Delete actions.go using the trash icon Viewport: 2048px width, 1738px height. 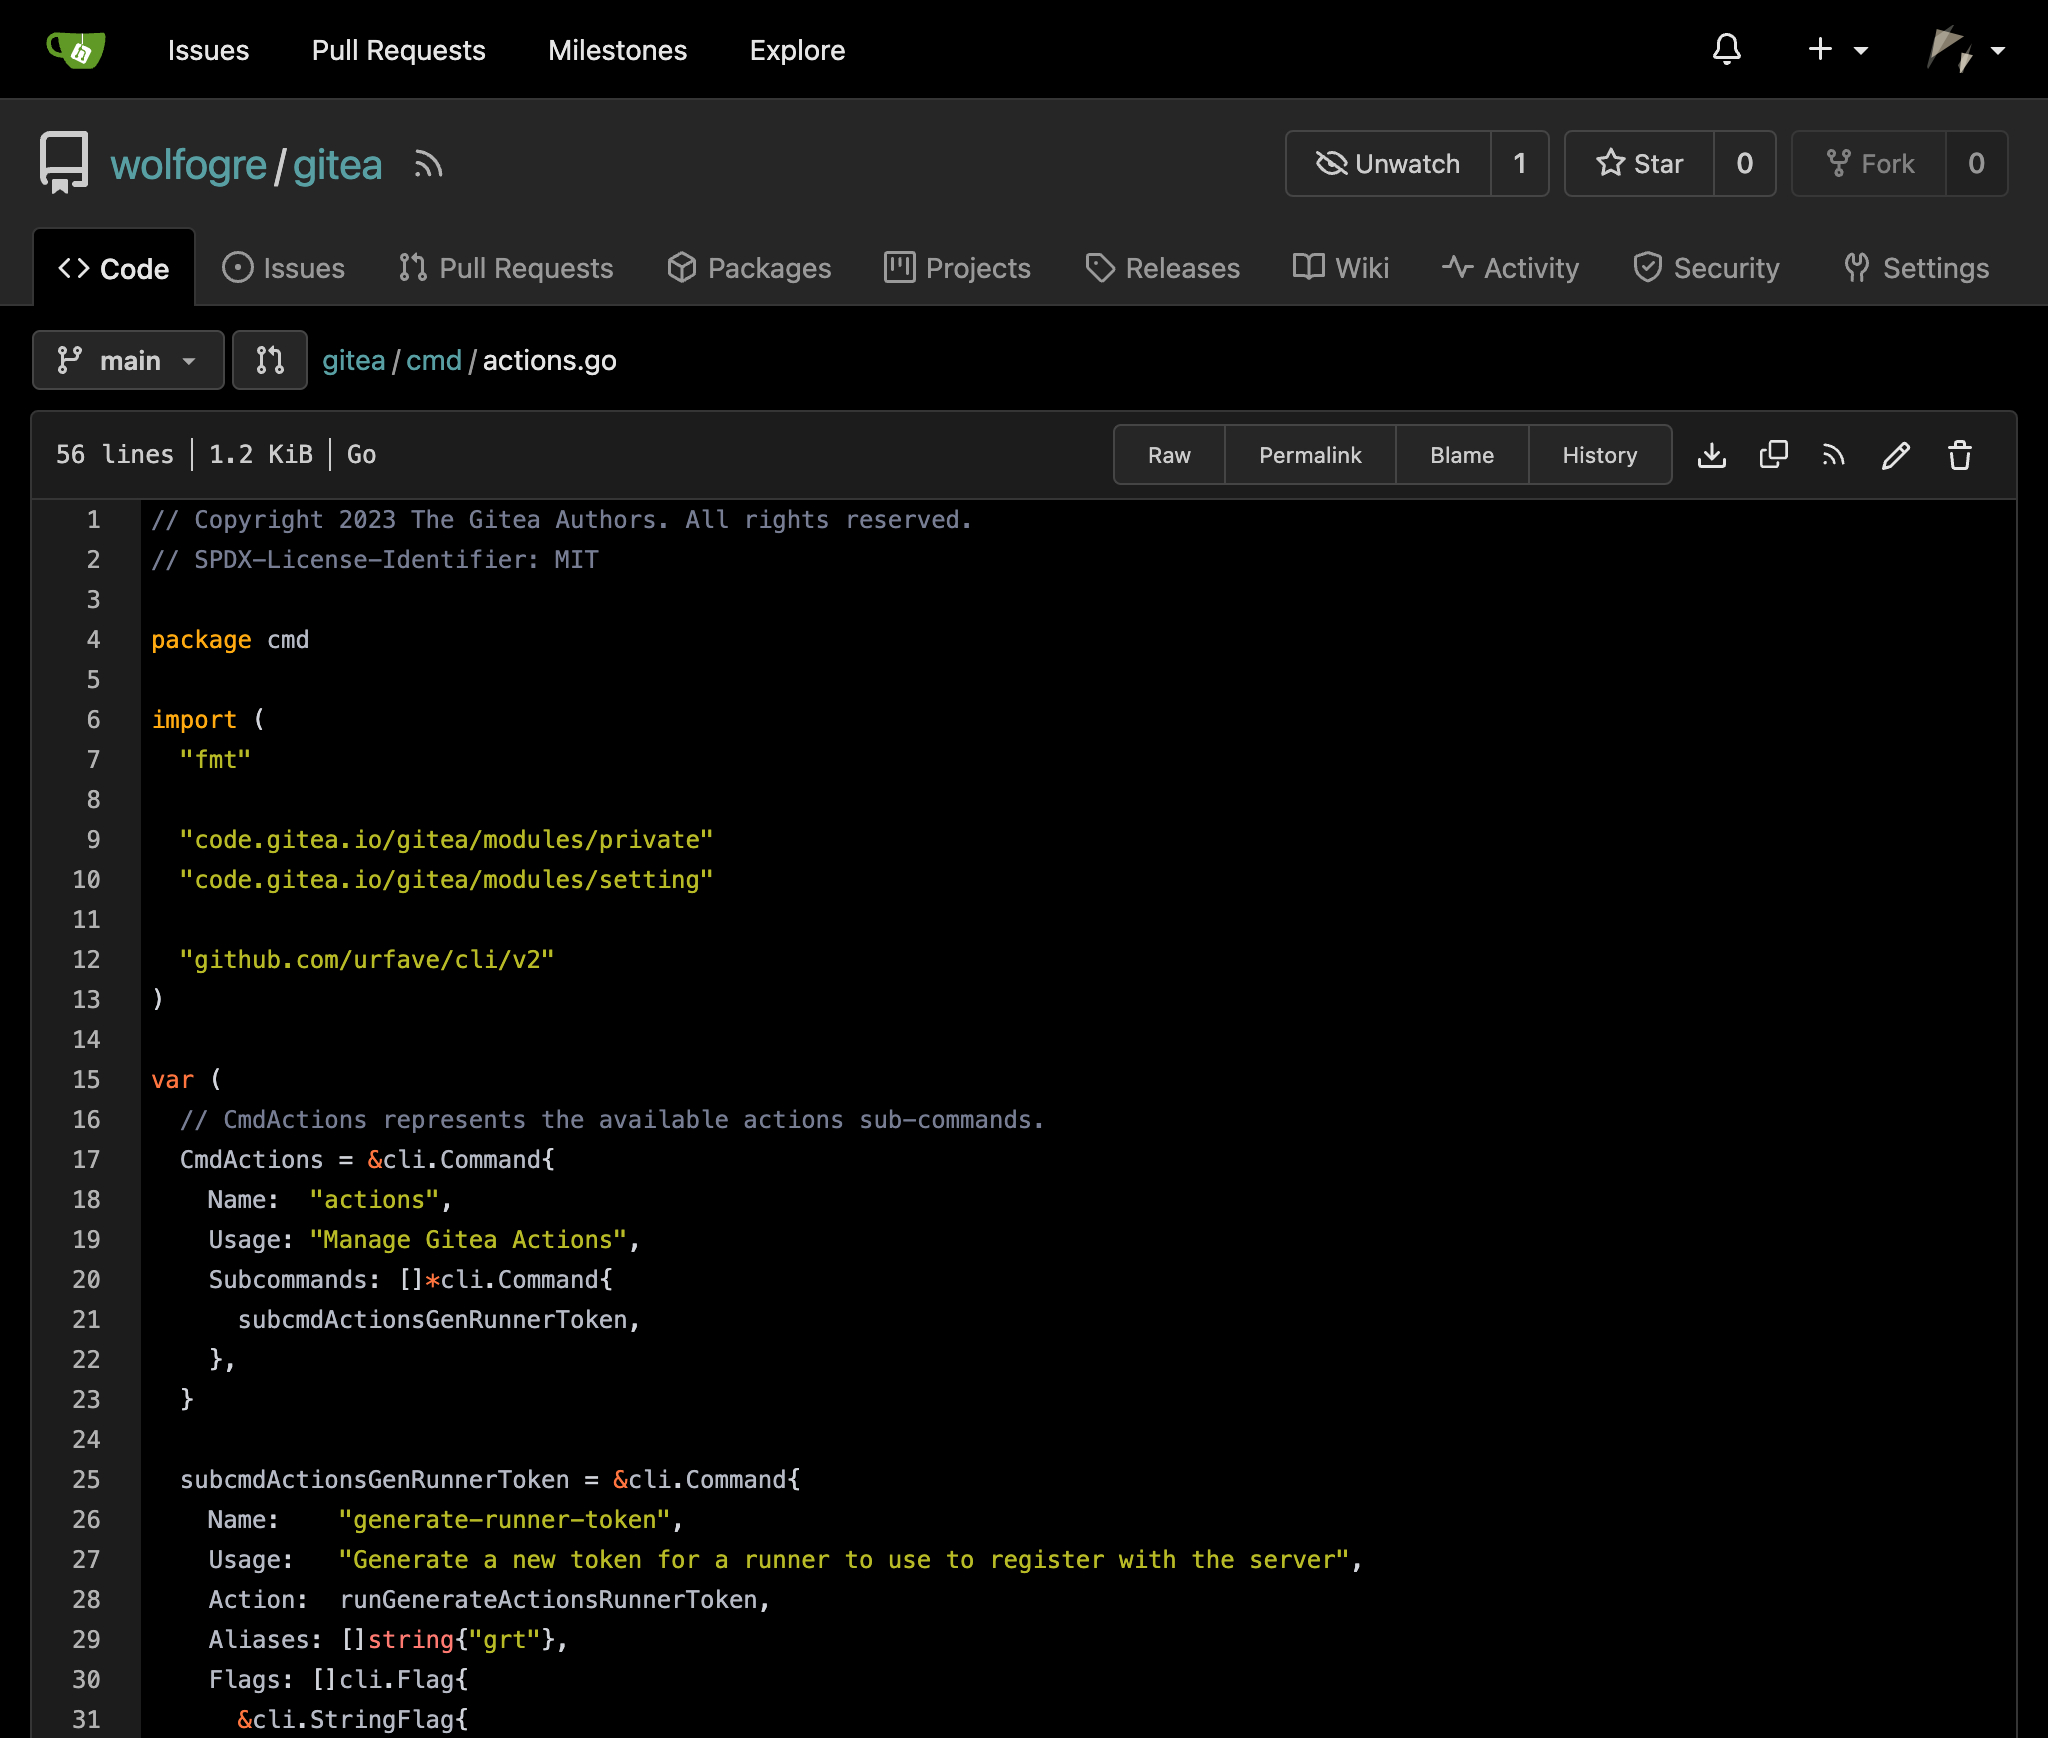point(1958,455)
